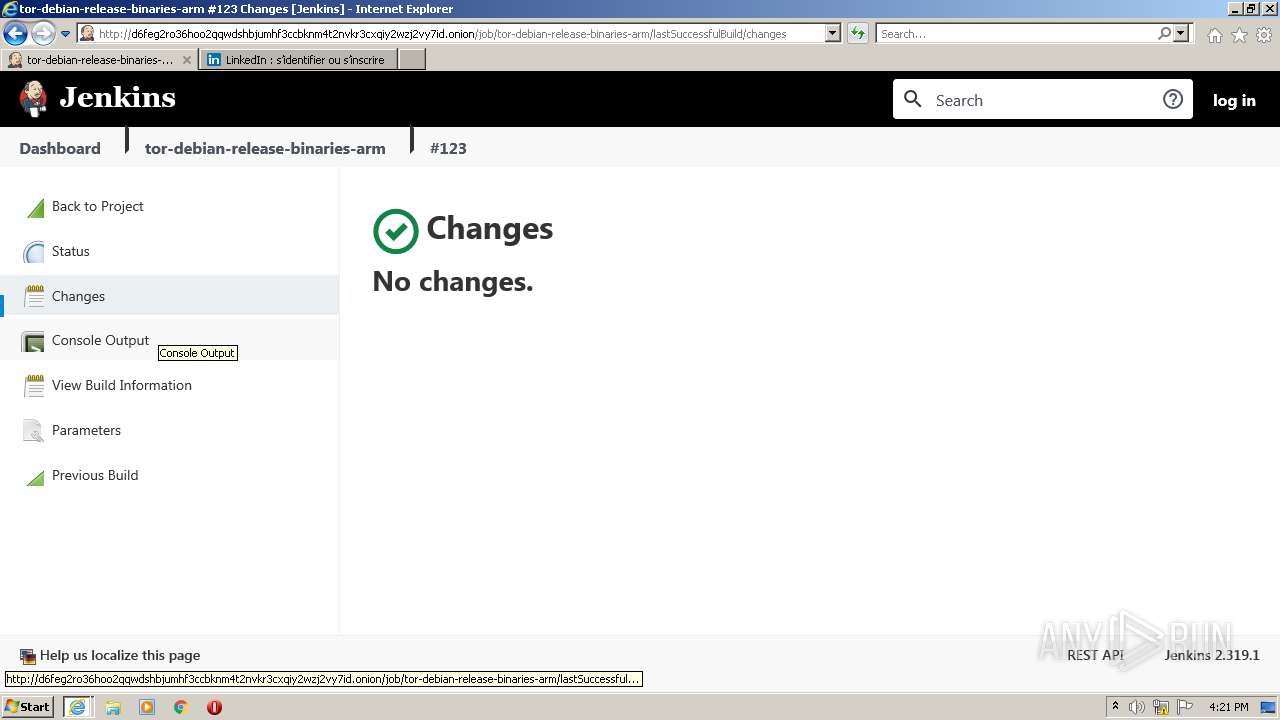
Task: Open the search help question mark icon
Action: [x=1173, y=99]
